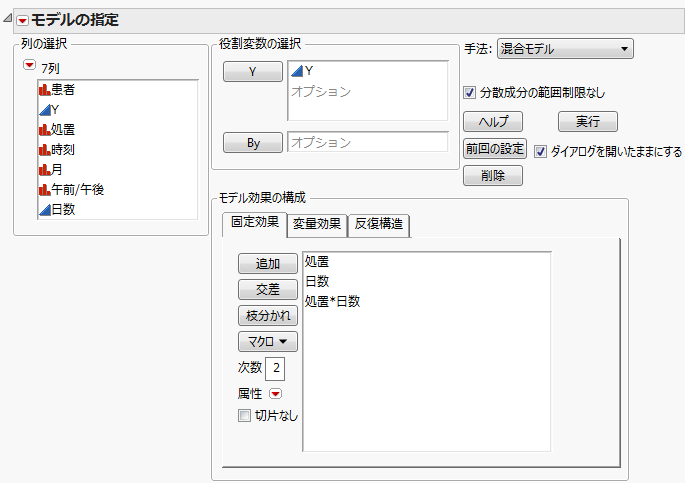Click the continuous icon beside 日数 column
Screen dimensions: 685x483
[45, 210]
